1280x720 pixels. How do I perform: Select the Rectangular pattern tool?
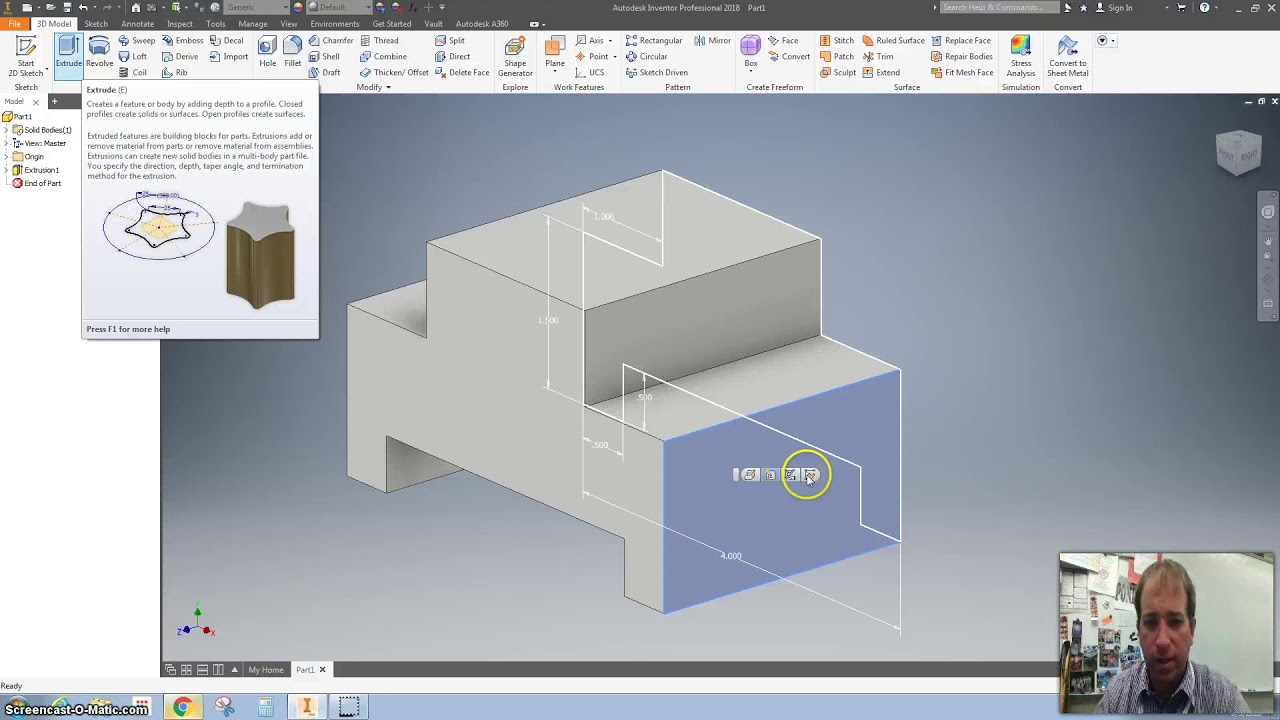pyautogui.click(x=654, y=41)
